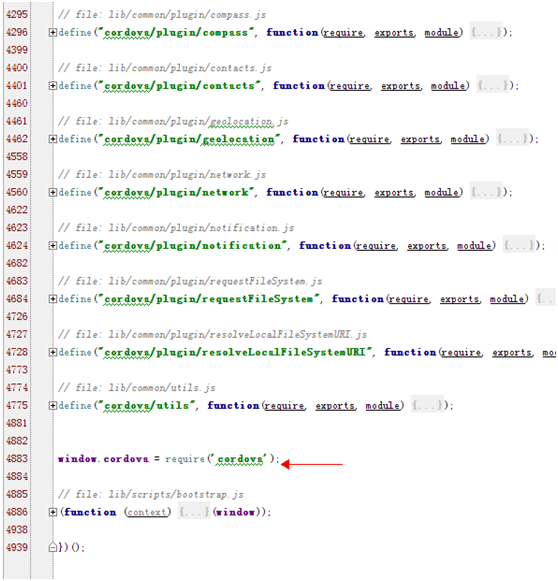Click comment "// file: lib/common/plugin/network.js"

tap(162, 175)
